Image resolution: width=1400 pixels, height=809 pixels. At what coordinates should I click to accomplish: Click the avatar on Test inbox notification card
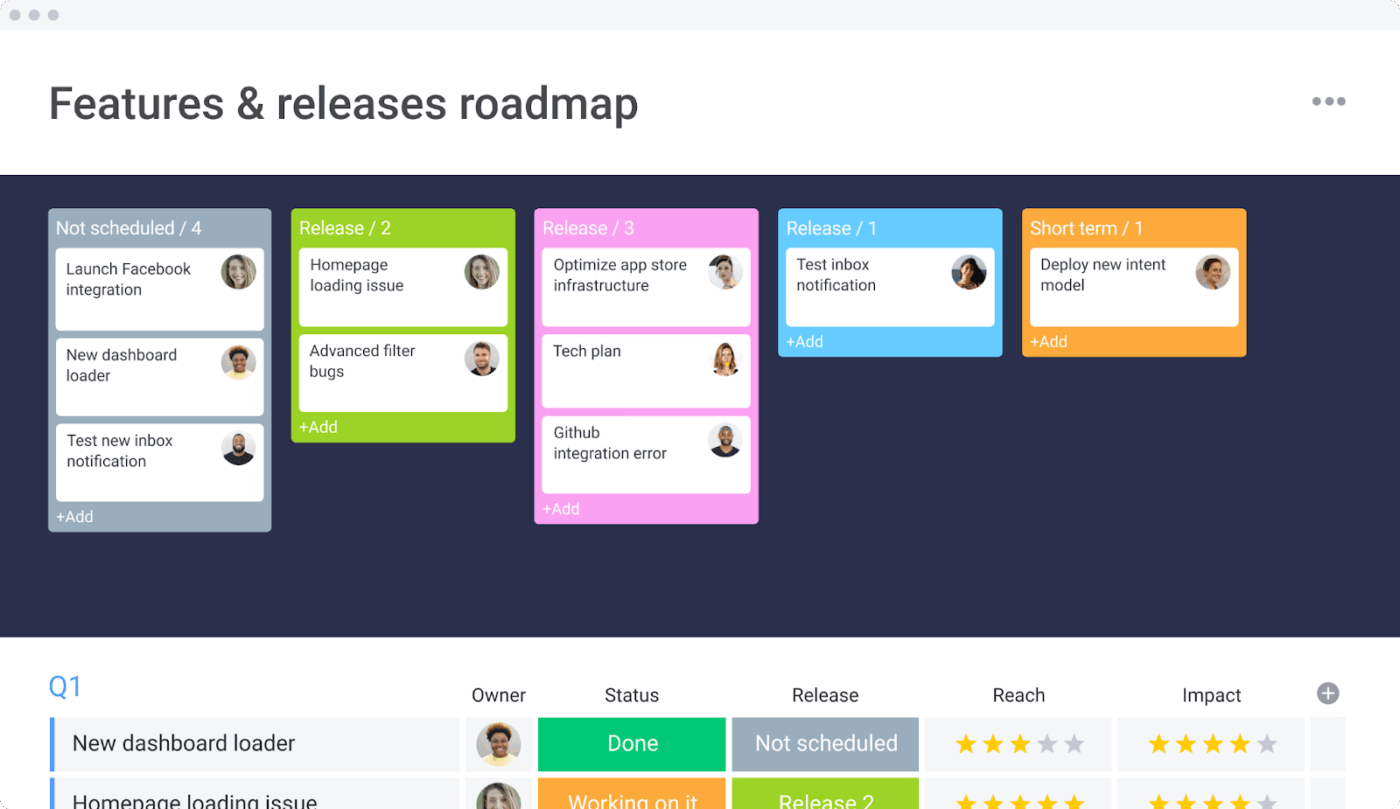tap(968, 271)
